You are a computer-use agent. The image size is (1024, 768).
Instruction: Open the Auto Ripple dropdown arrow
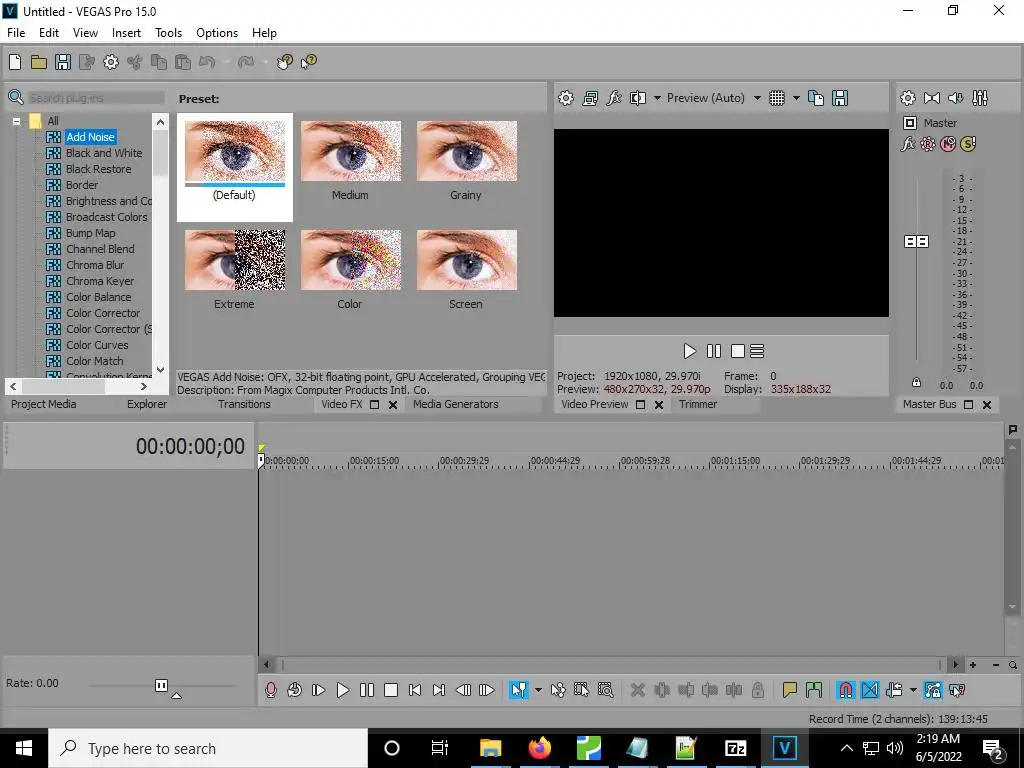click(x=913, y=690)
